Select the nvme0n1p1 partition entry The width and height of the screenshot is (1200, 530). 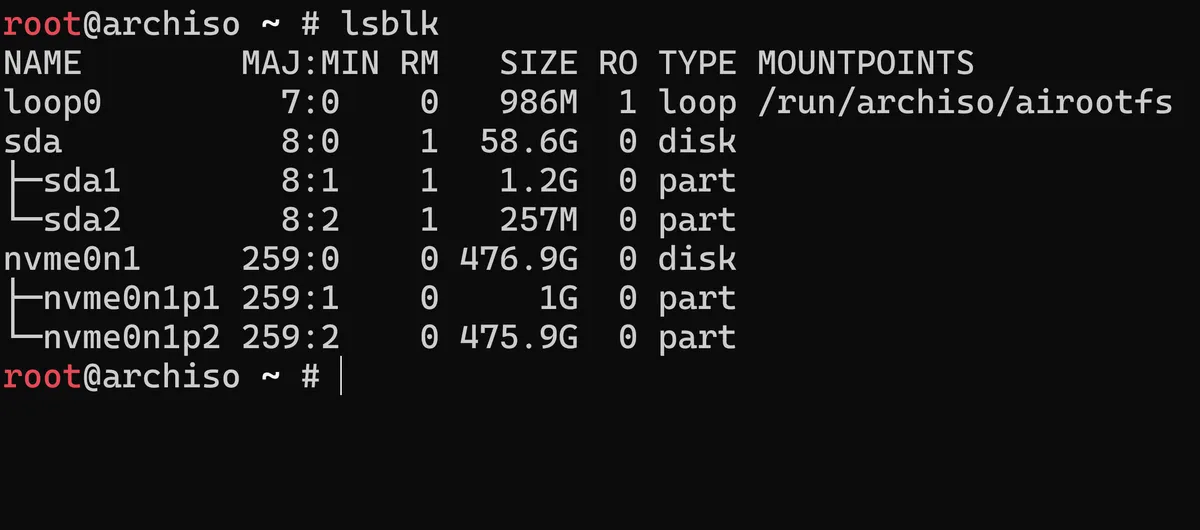tap(131, 298)
